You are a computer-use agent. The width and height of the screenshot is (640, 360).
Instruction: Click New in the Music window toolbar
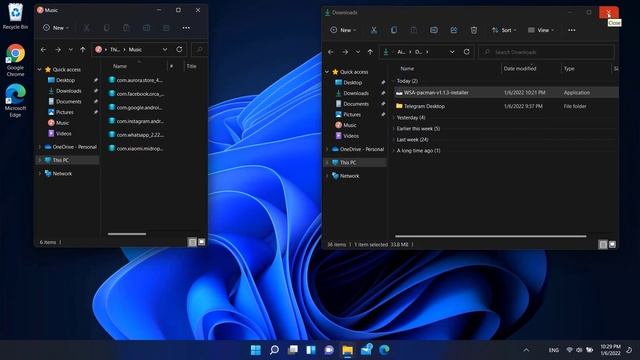(56, 28)
